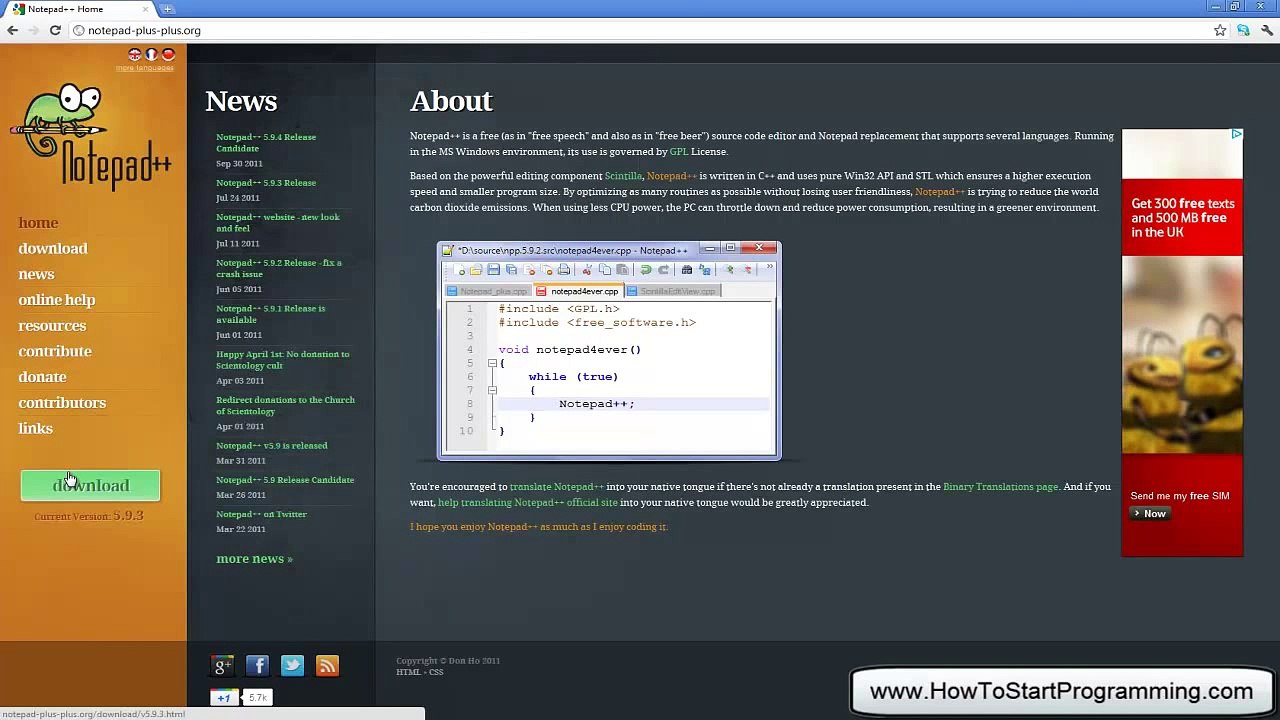The width and height of the screenshot is (1280, 720).
Task: Follow the translate Notepad++ link
Action: pyautogui.click(x=557, y=487)
